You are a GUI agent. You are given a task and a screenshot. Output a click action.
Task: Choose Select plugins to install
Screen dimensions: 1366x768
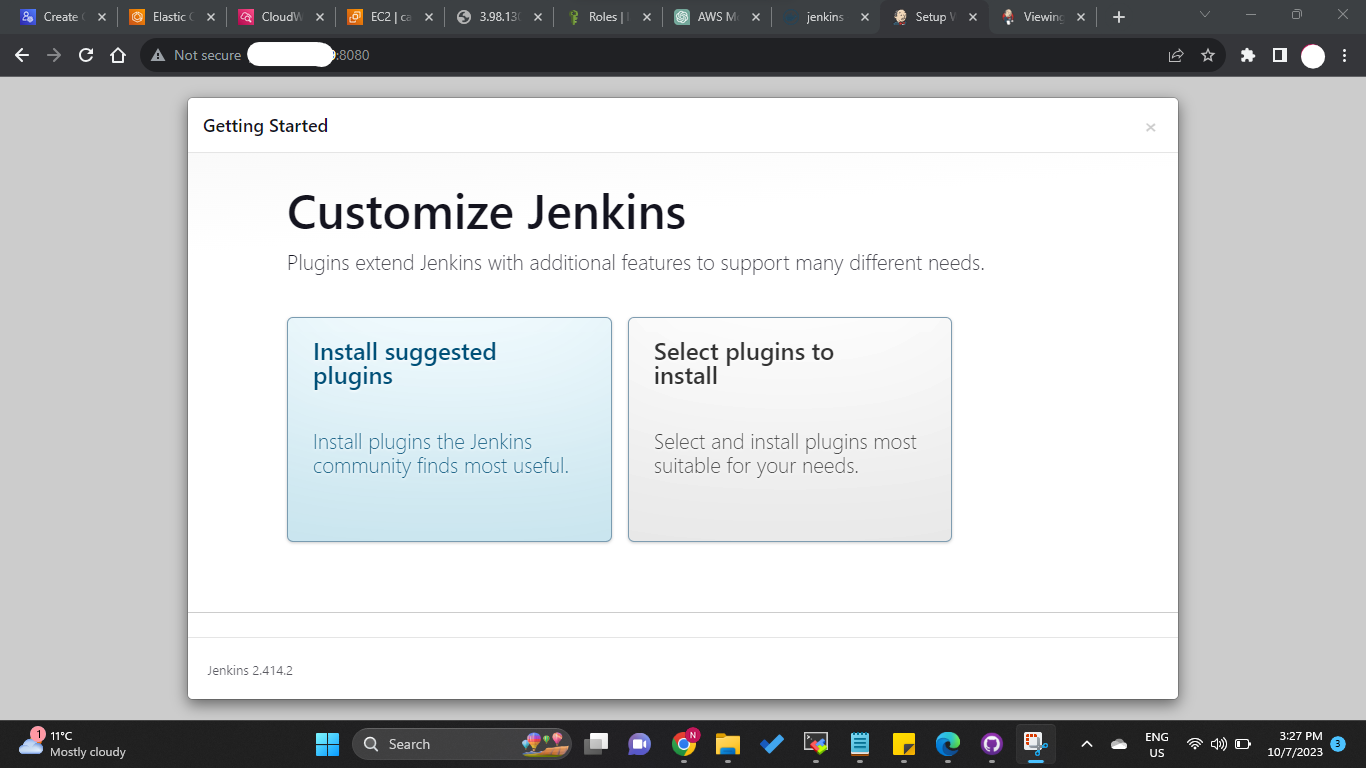coord(789,430)
